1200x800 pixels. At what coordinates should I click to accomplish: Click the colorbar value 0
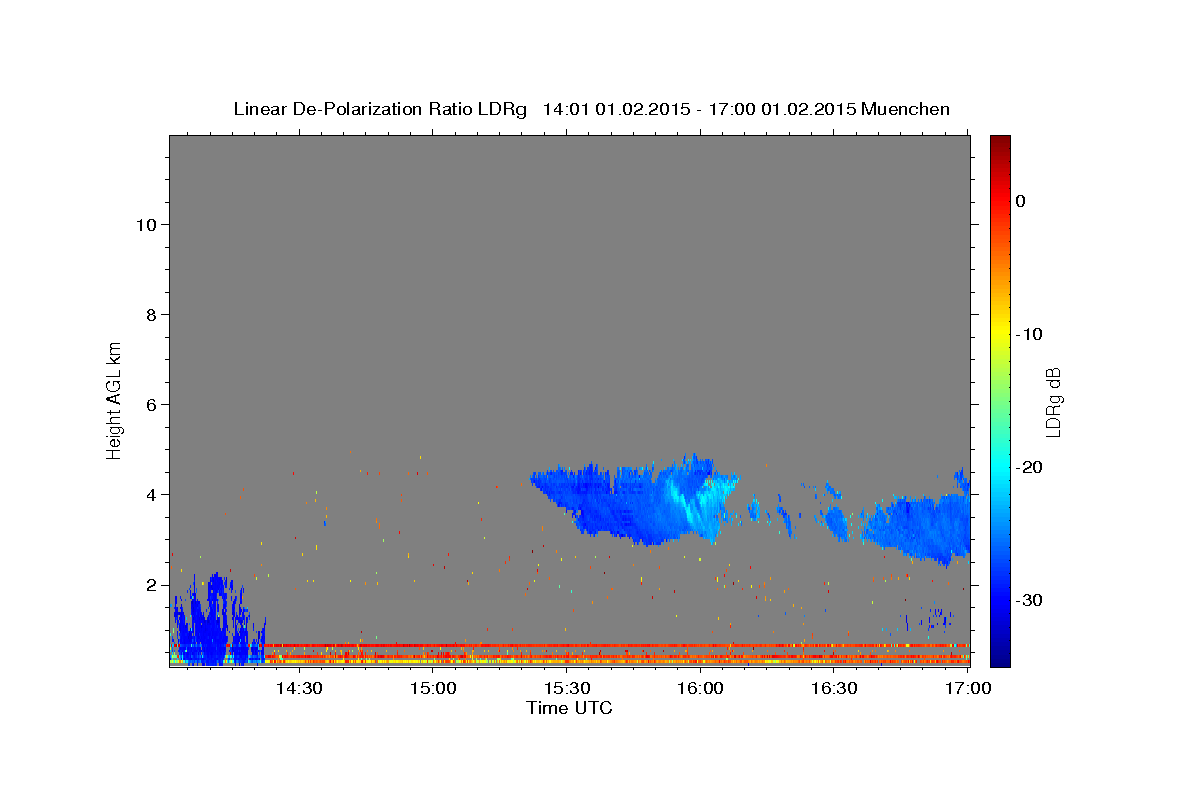click(1021, 201)
